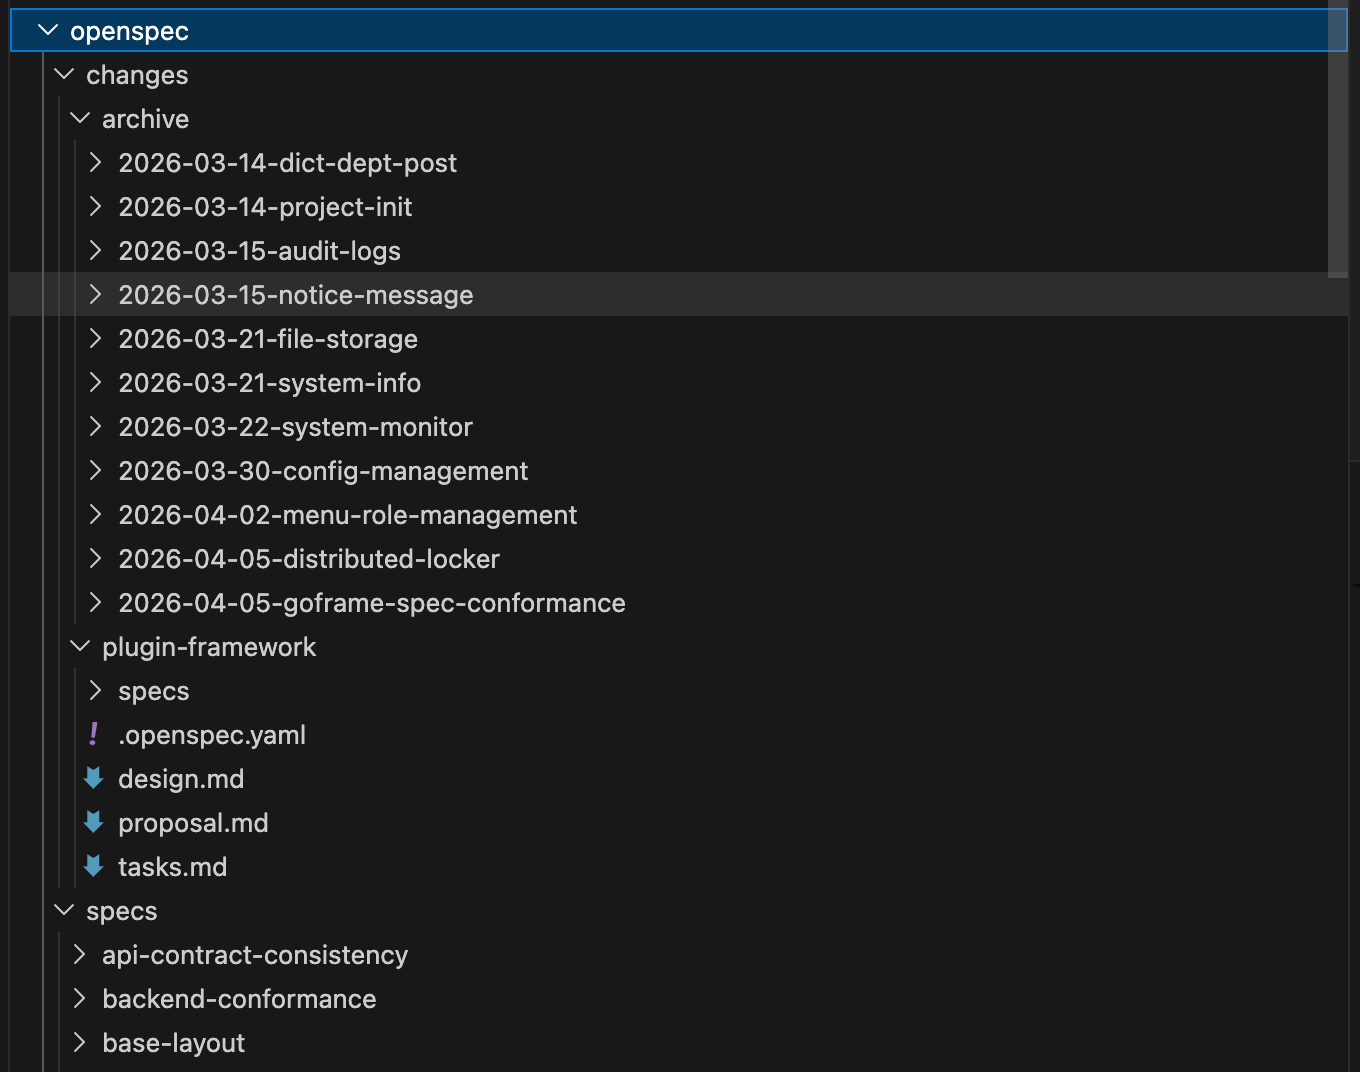Collapse the changes folder chevron
1360x1072 pixels.
click(x=64, y=75)
